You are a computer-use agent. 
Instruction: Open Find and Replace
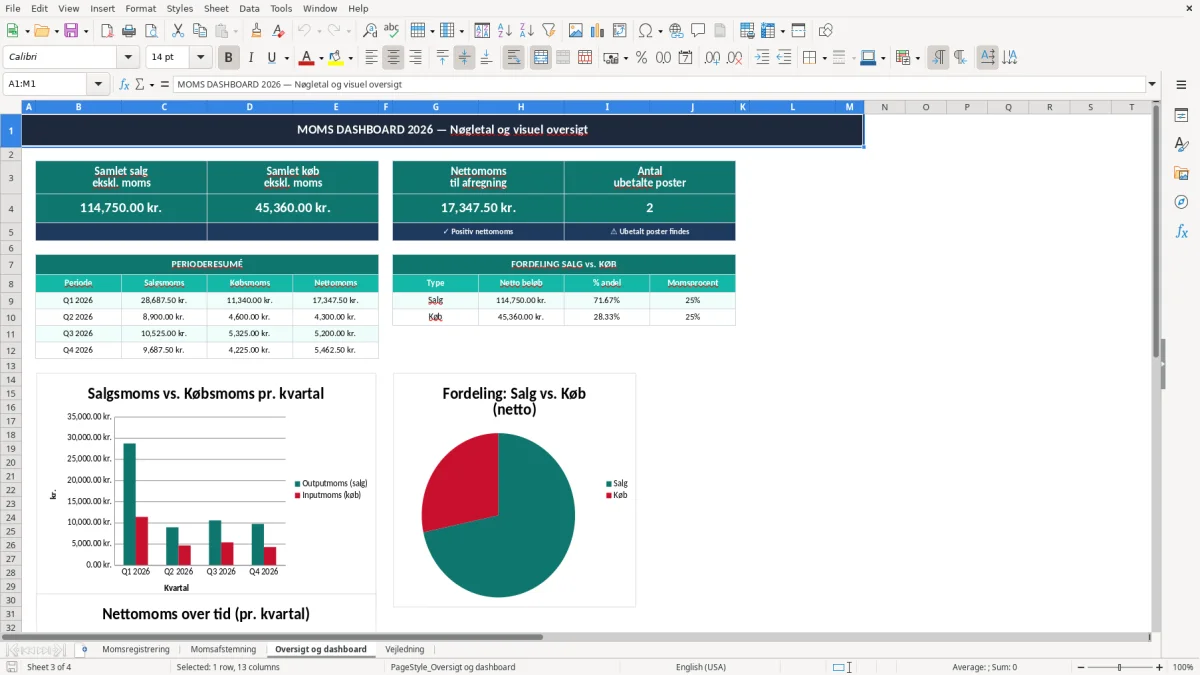point(370,31)
